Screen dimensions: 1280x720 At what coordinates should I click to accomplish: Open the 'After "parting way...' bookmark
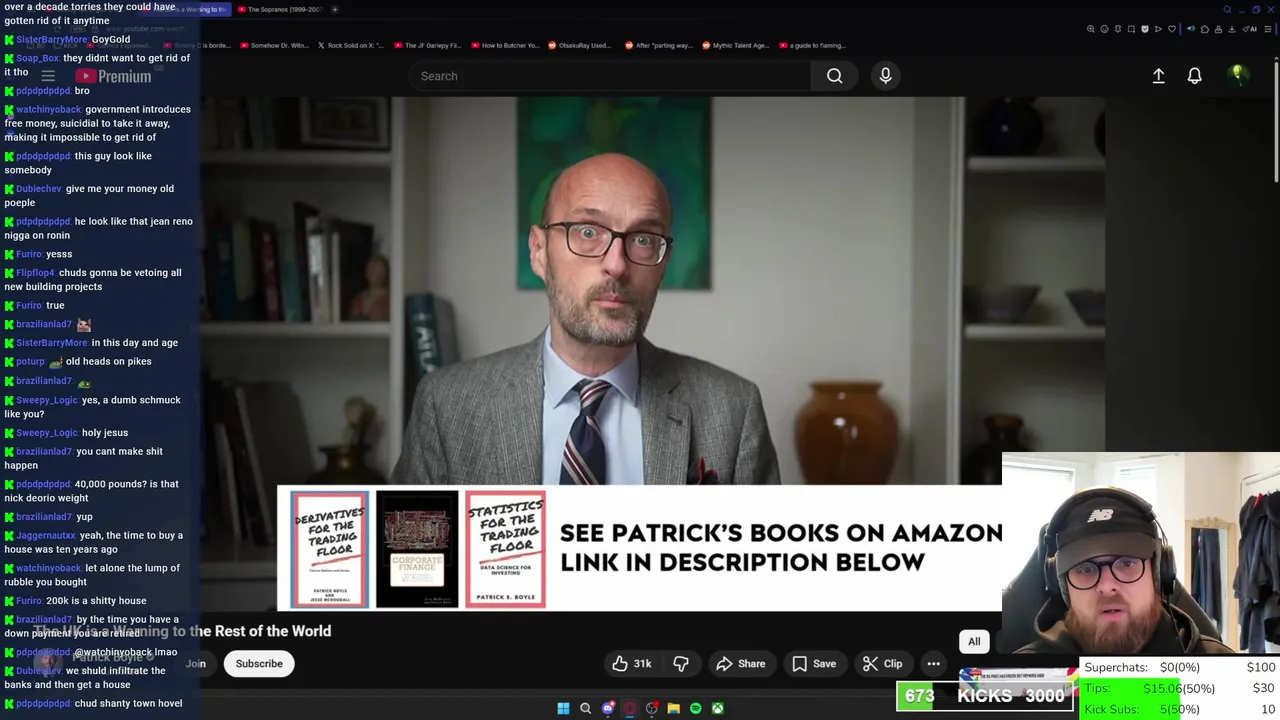point(657,45)
